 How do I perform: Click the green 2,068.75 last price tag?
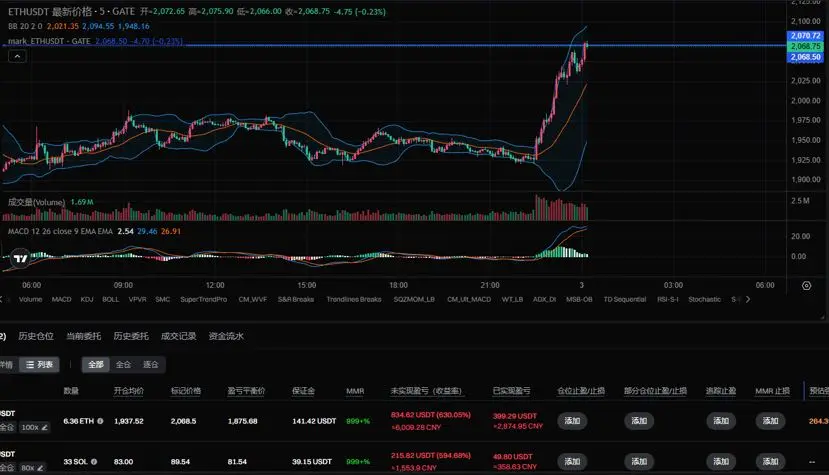pyautogui.click(x=805, y=46)
